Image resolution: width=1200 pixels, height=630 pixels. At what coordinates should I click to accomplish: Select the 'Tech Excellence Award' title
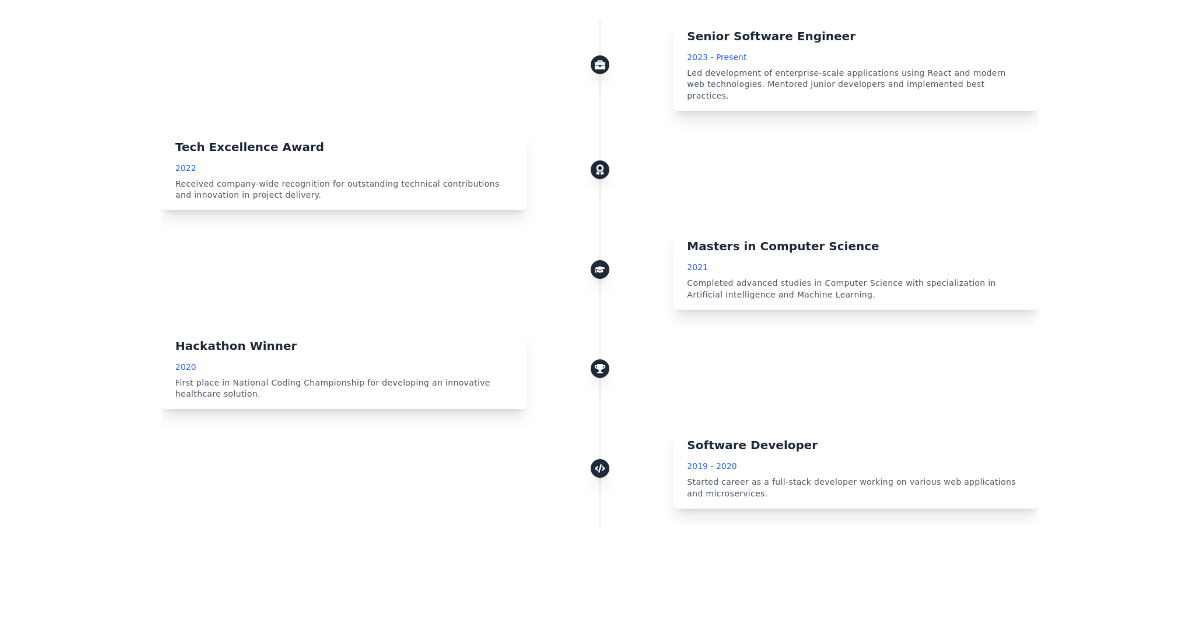click(249, 147)
